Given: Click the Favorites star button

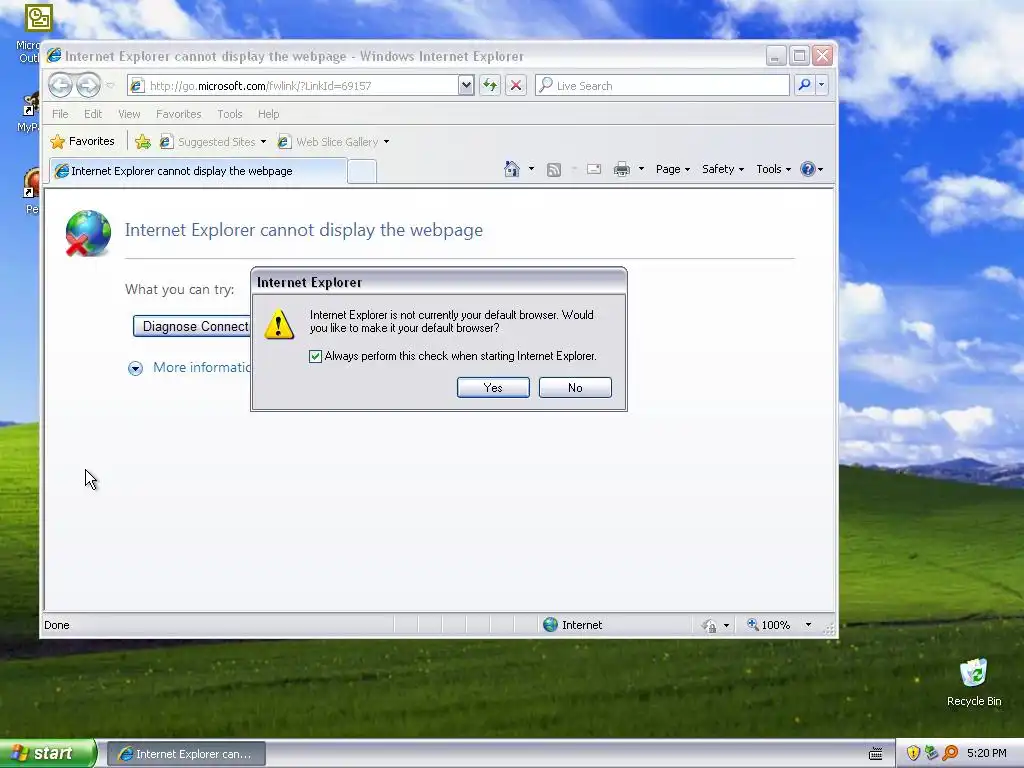Looking at the screenshot, I should (x=82, y=141).
